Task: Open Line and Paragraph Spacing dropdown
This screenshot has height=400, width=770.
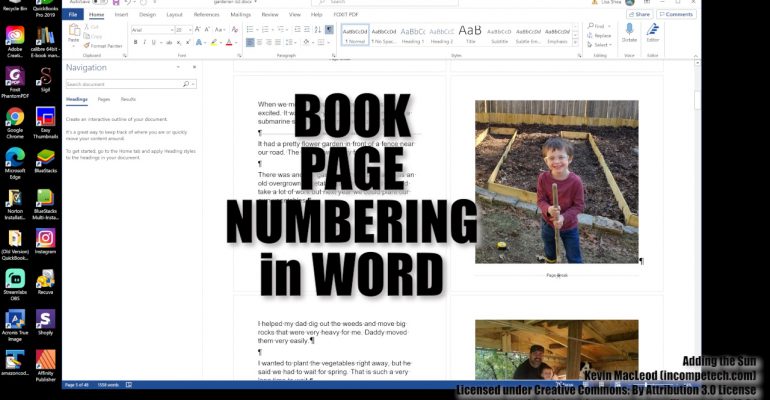Action: (291, 43)
